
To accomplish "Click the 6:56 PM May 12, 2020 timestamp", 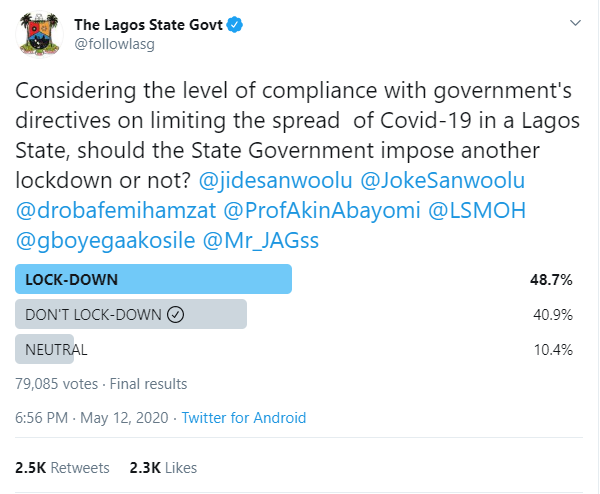I will 91,418.
